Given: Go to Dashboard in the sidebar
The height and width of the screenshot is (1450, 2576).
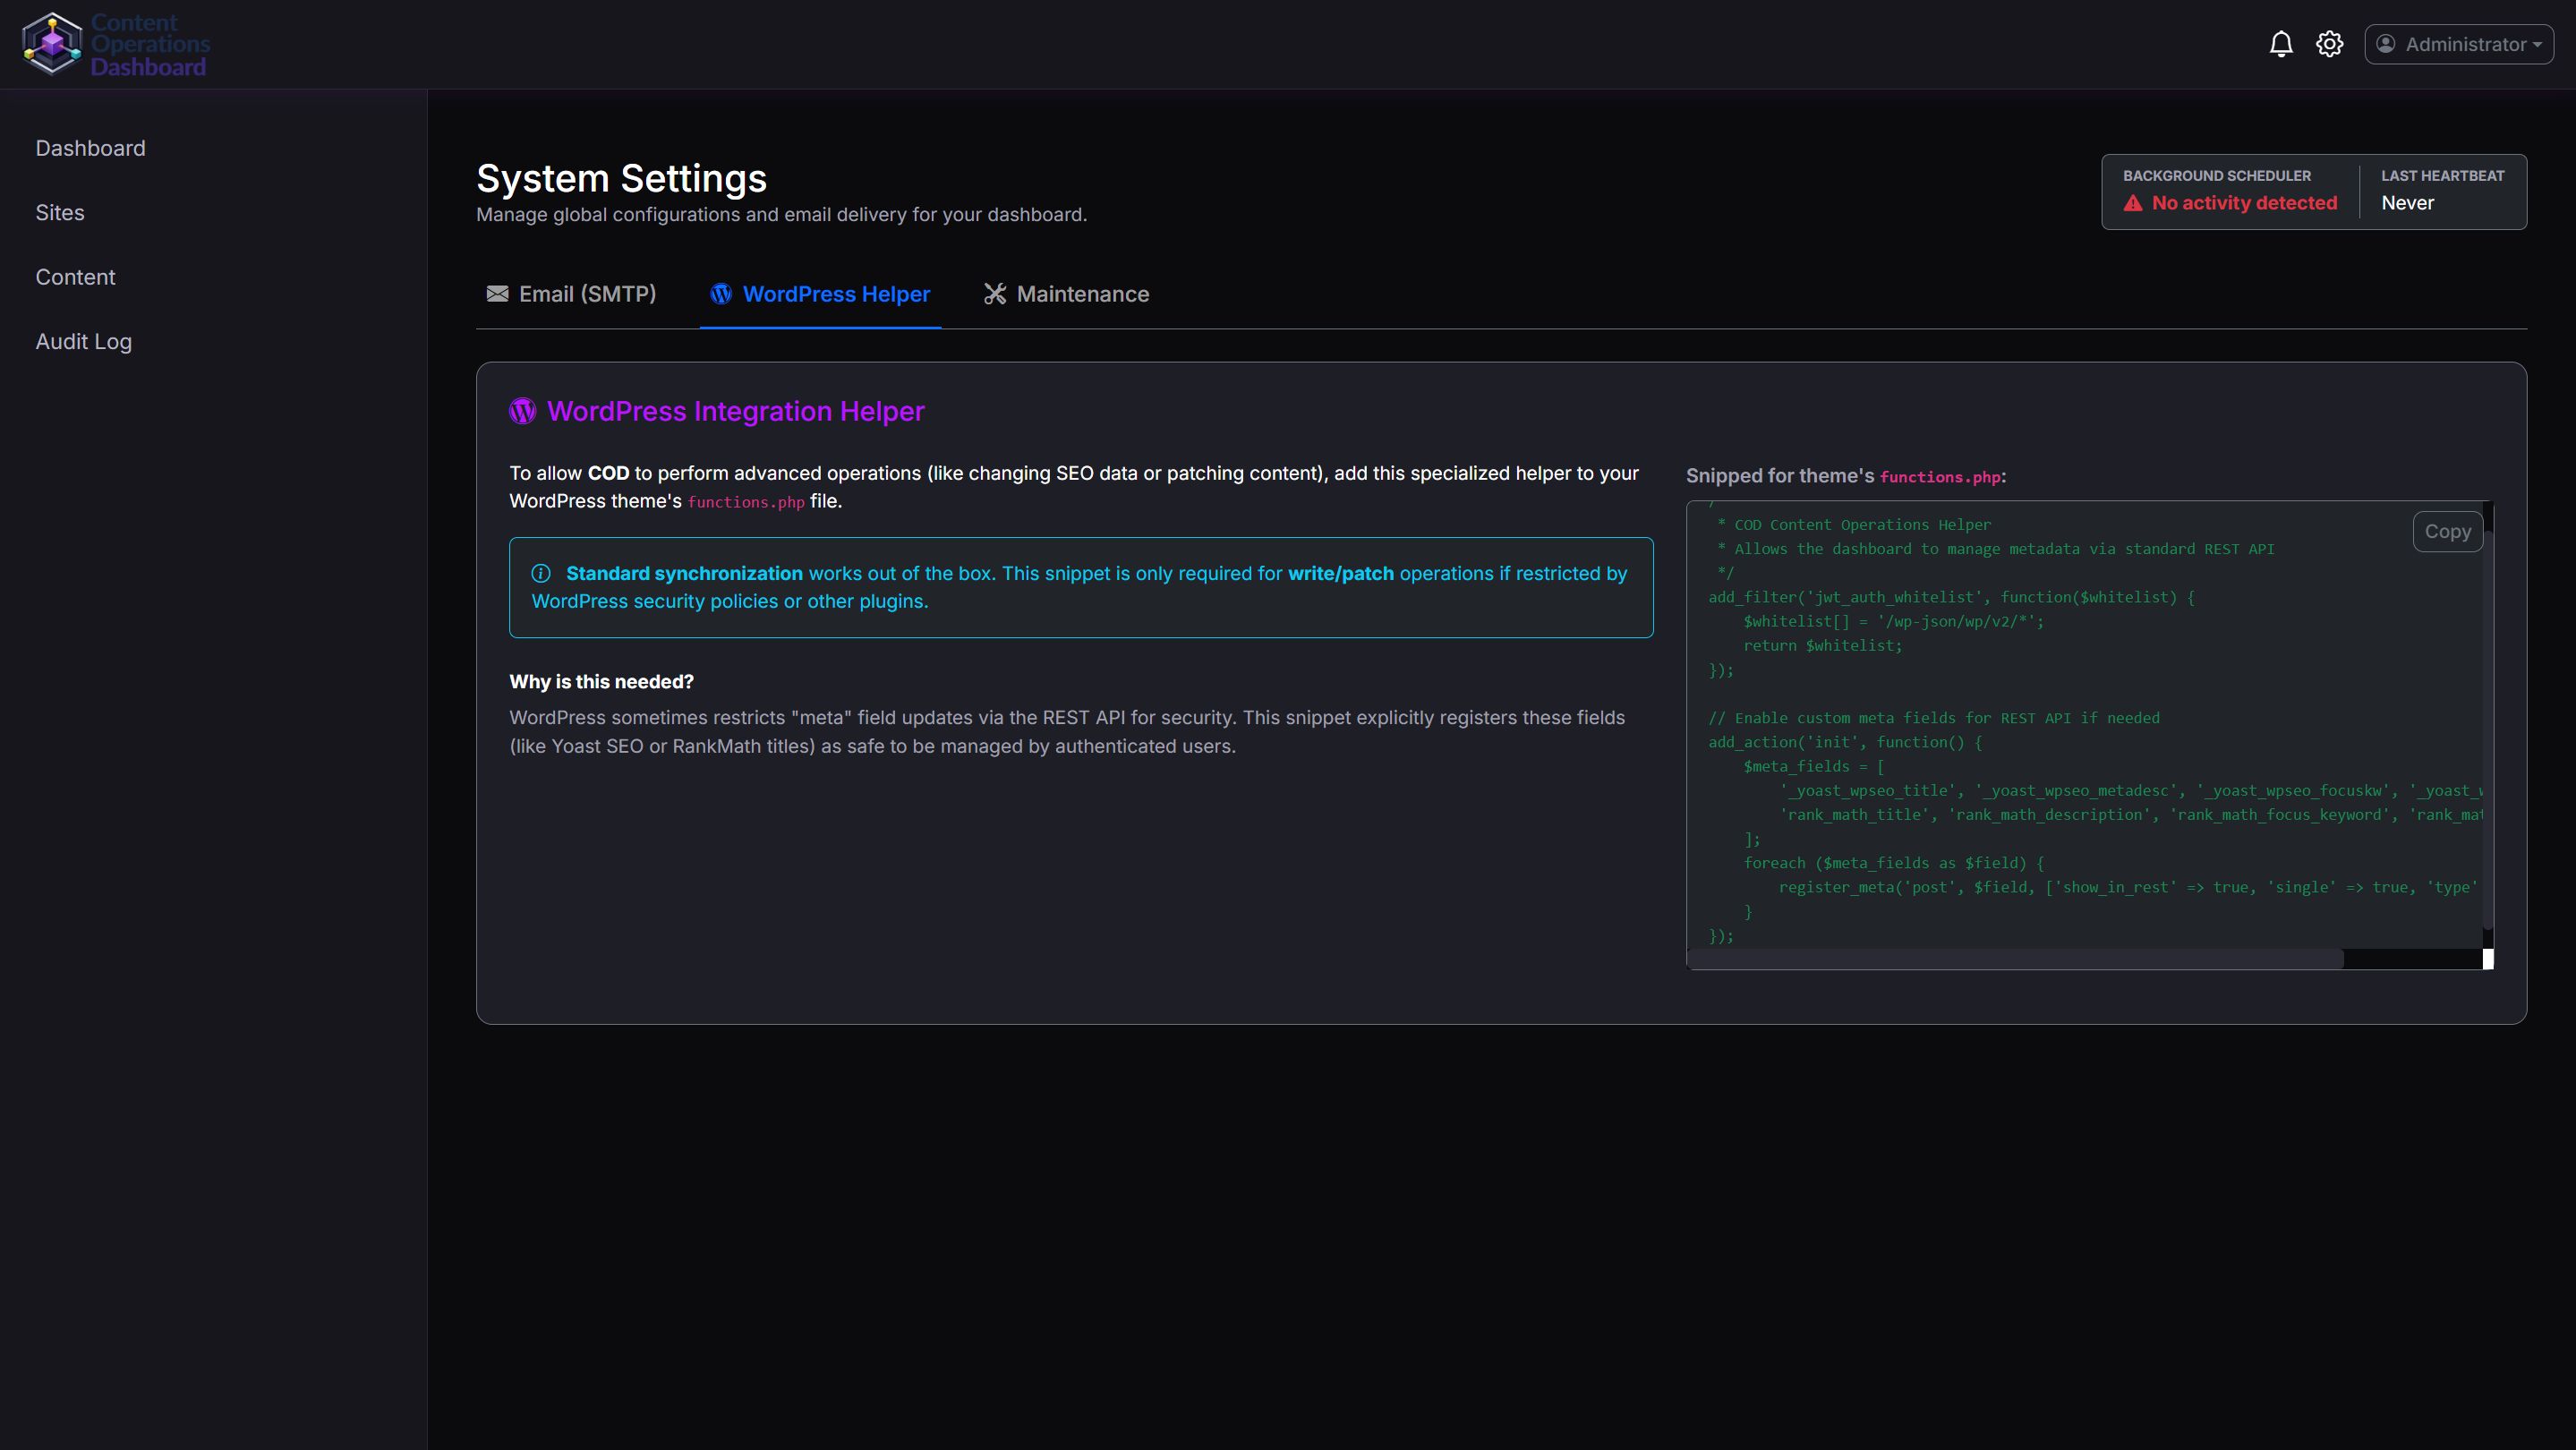Looking at the screenshot, I should pos(90,148).
